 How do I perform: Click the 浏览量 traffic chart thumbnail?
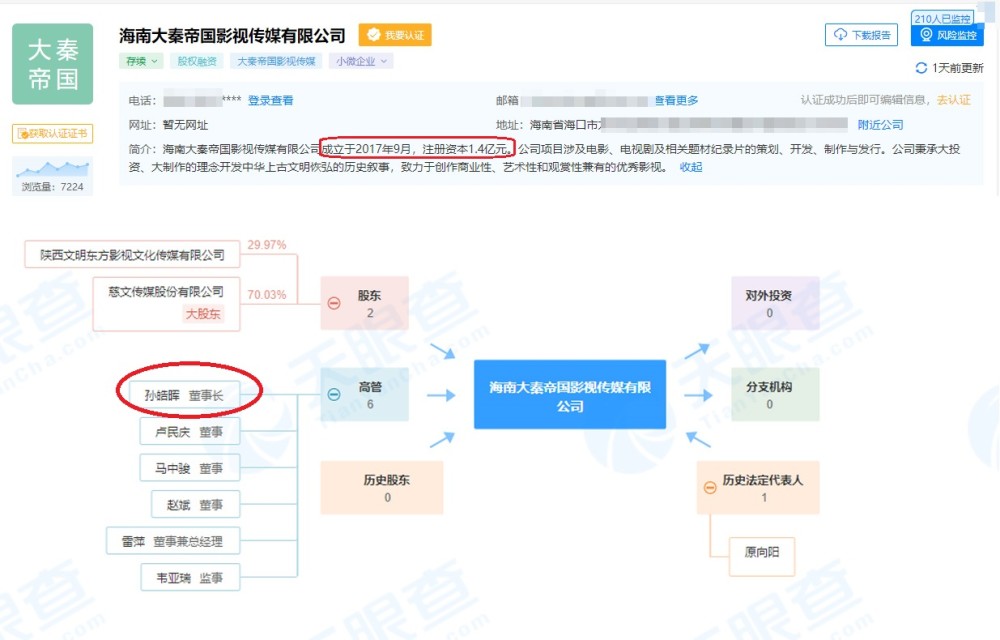click(x=52, y=175)
